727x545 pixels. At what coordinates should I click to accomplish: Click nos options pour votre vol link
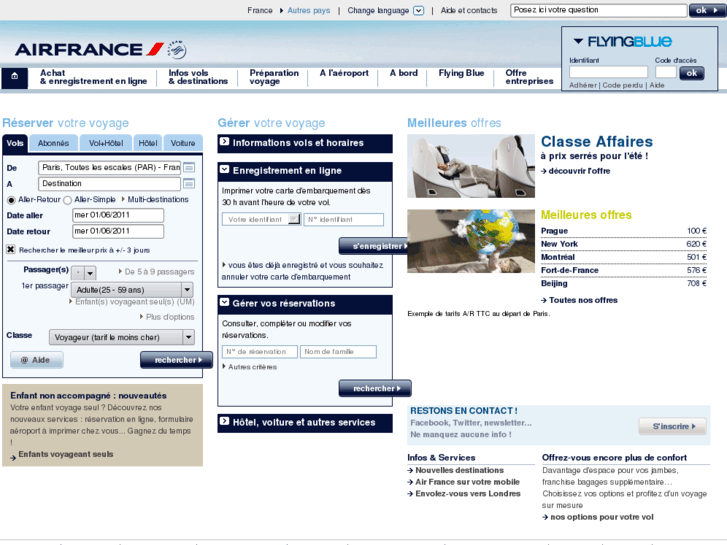click(x=602, y=517)
